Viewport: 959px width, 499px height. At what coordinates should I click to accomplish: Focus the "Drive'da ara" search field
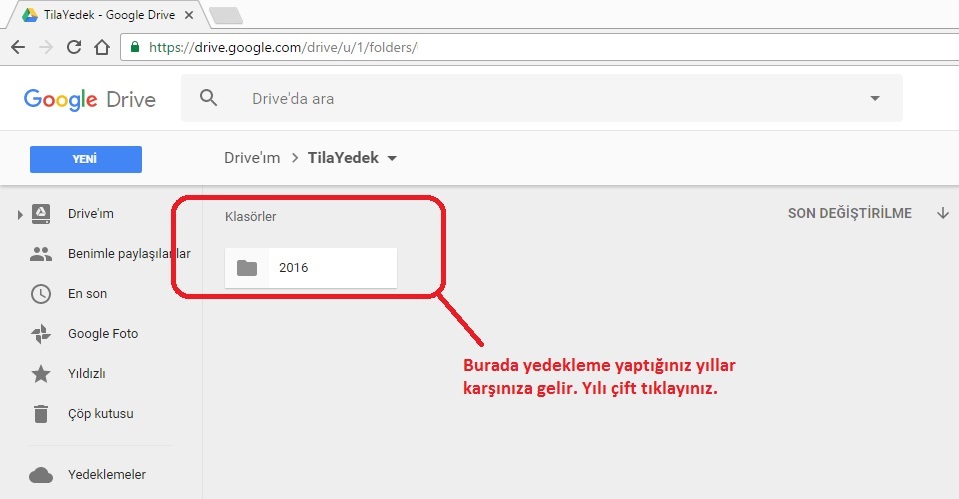[541, 98]
